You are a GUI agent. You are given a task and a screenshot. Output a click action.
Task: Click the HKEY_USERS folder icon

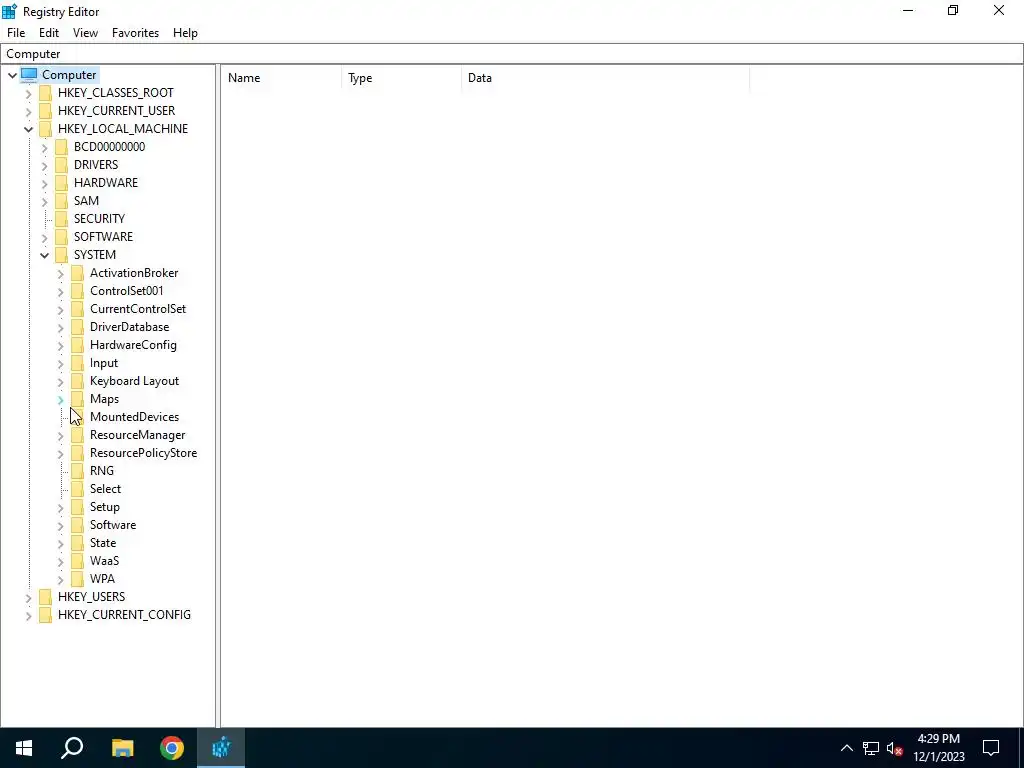pos(45,597)
